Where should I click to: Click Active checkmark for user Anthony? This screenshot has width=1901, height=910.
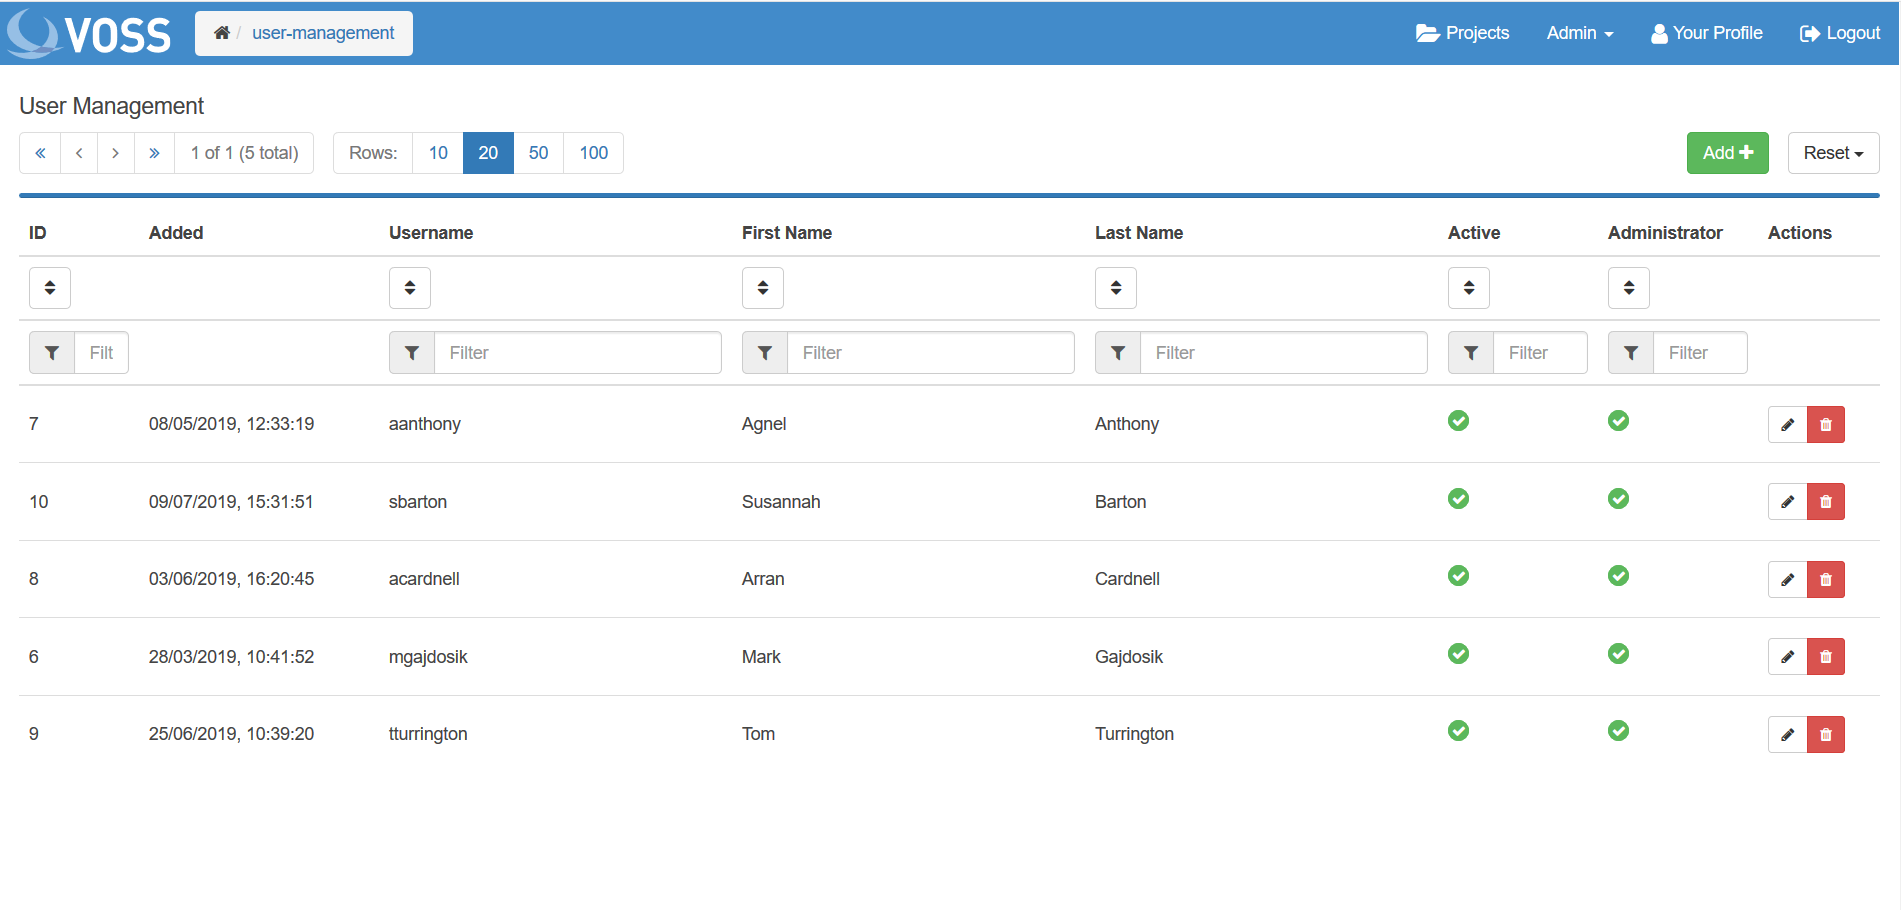[x=1458, y=421]
